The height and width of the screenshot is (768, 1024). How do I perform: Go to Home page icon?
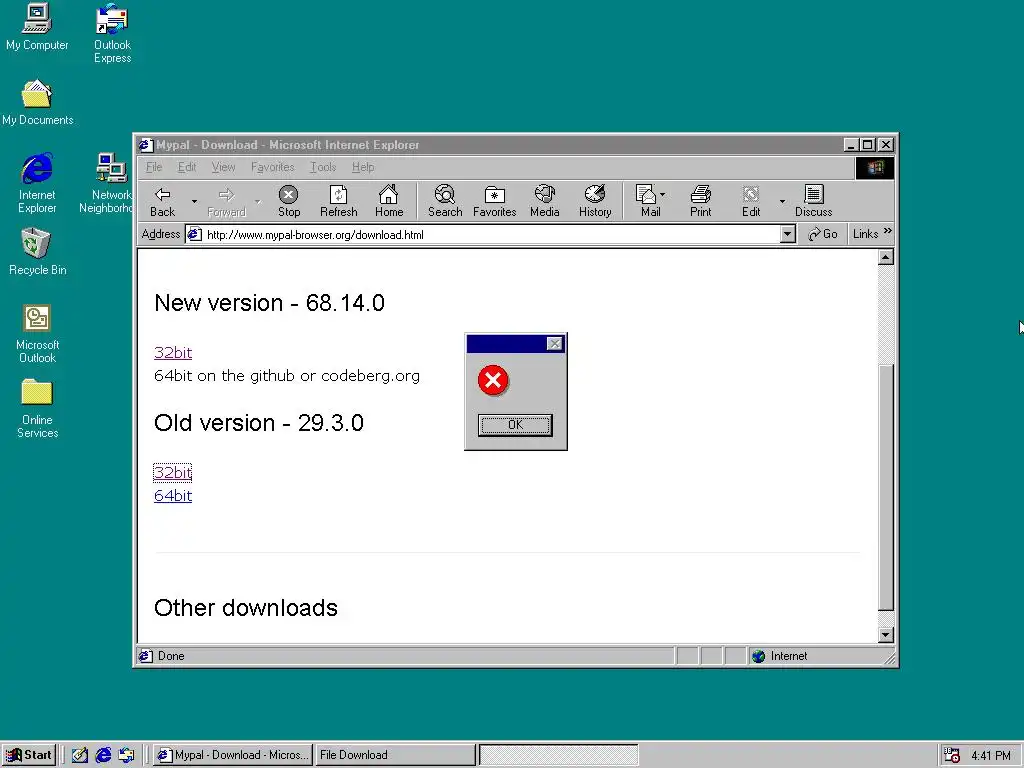(x=389, y=201)
